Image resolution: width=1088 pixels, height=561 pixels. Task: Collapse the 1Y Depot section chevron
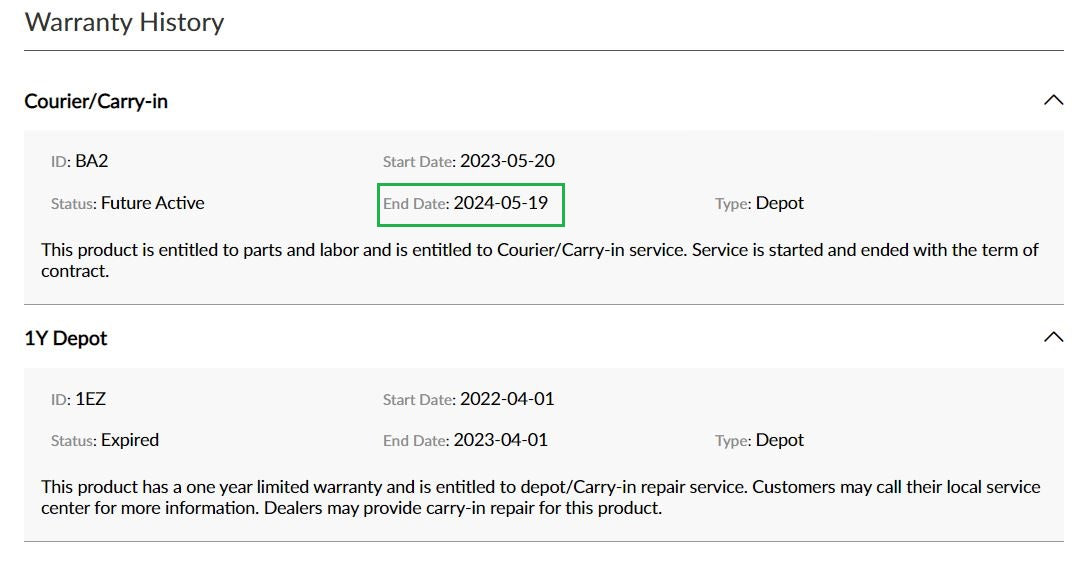coord(1053,337)
